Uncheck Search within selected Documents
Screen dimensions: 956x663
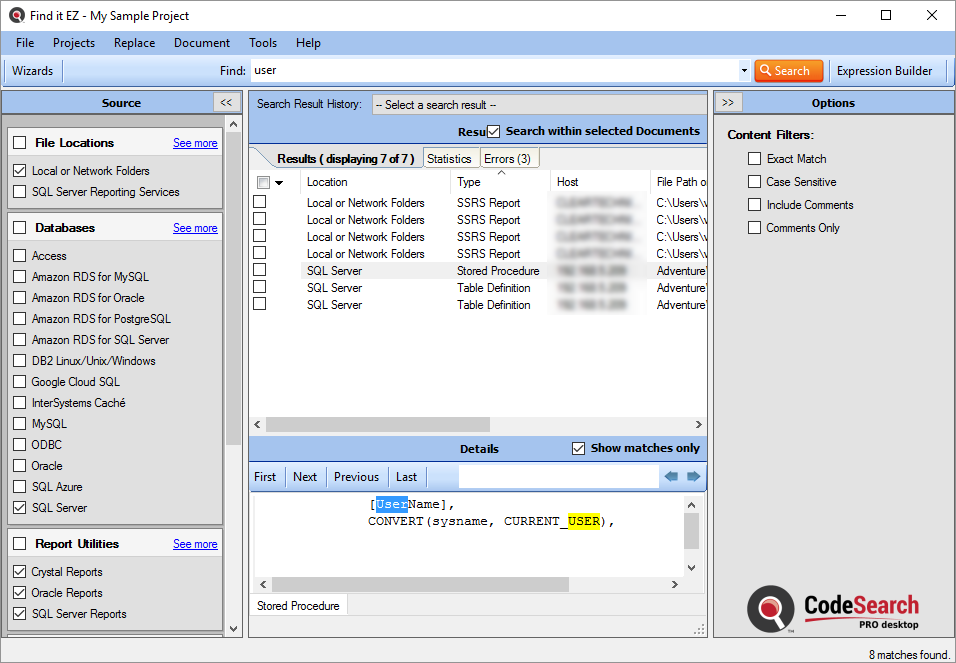[x=493, y=131]
